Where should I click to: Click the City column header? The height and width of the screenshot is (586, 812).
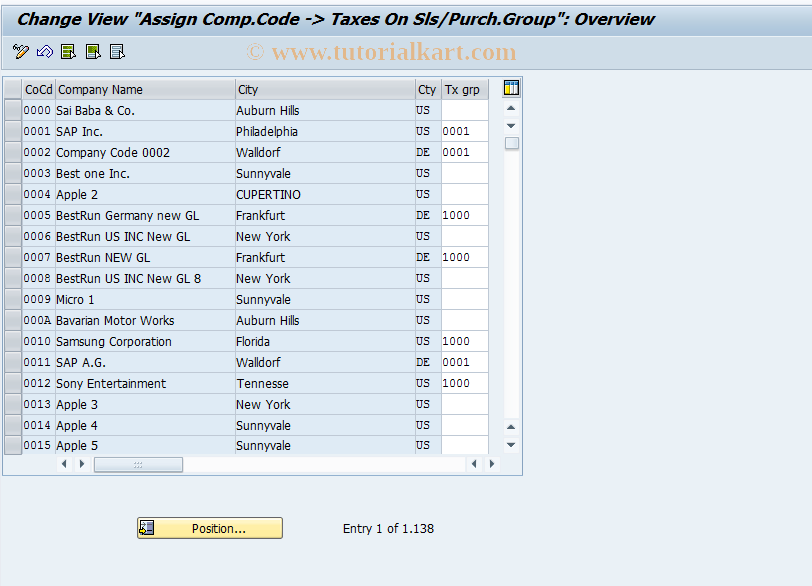[x=325, y=90]
